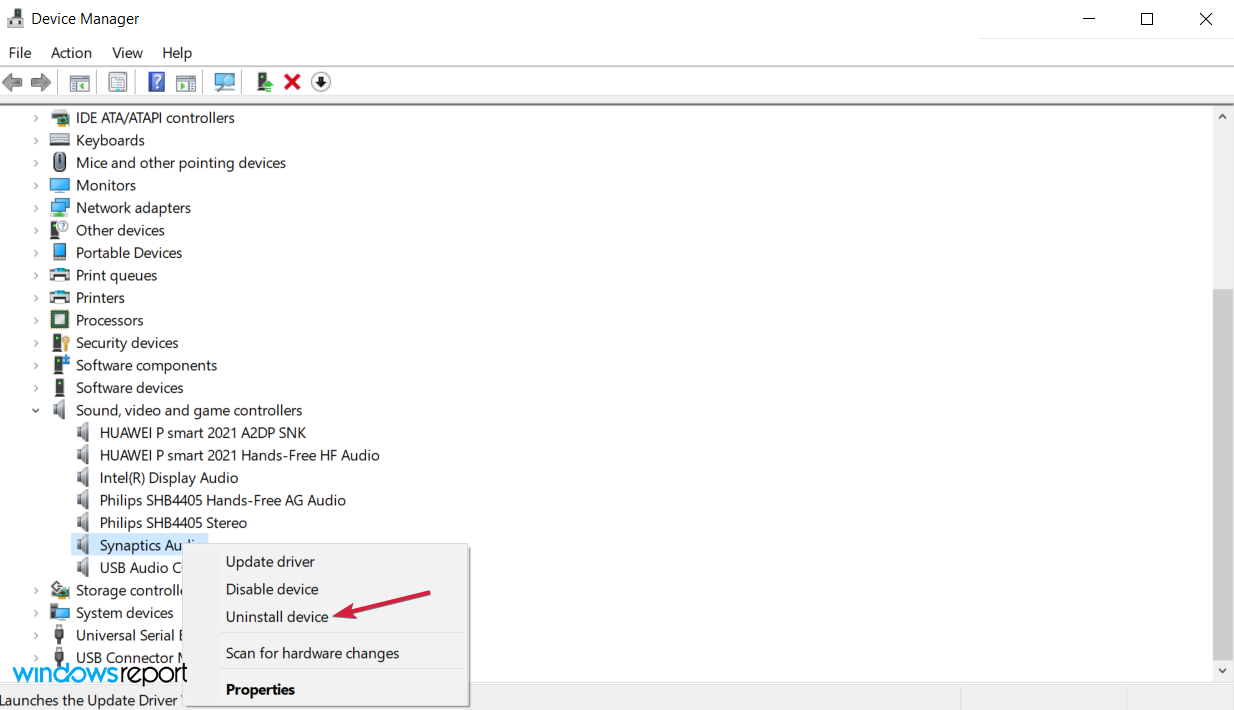Click the red X uninstall device icon
The height and width of the screenshot is (710, 1234).
click(292, 82)
